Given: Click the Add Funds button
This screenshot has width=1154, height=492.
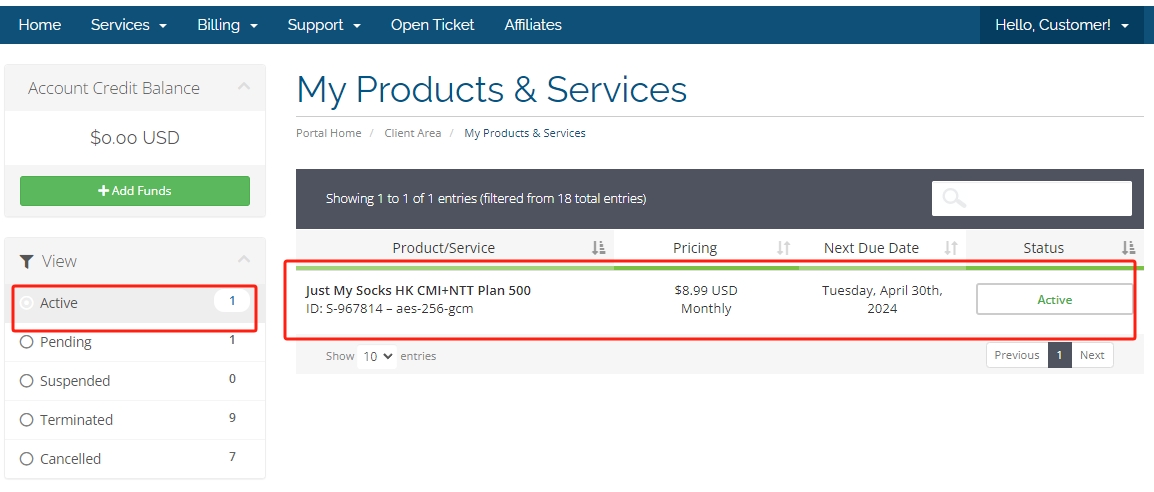Looking at the screenshot, I should [135, 191].
